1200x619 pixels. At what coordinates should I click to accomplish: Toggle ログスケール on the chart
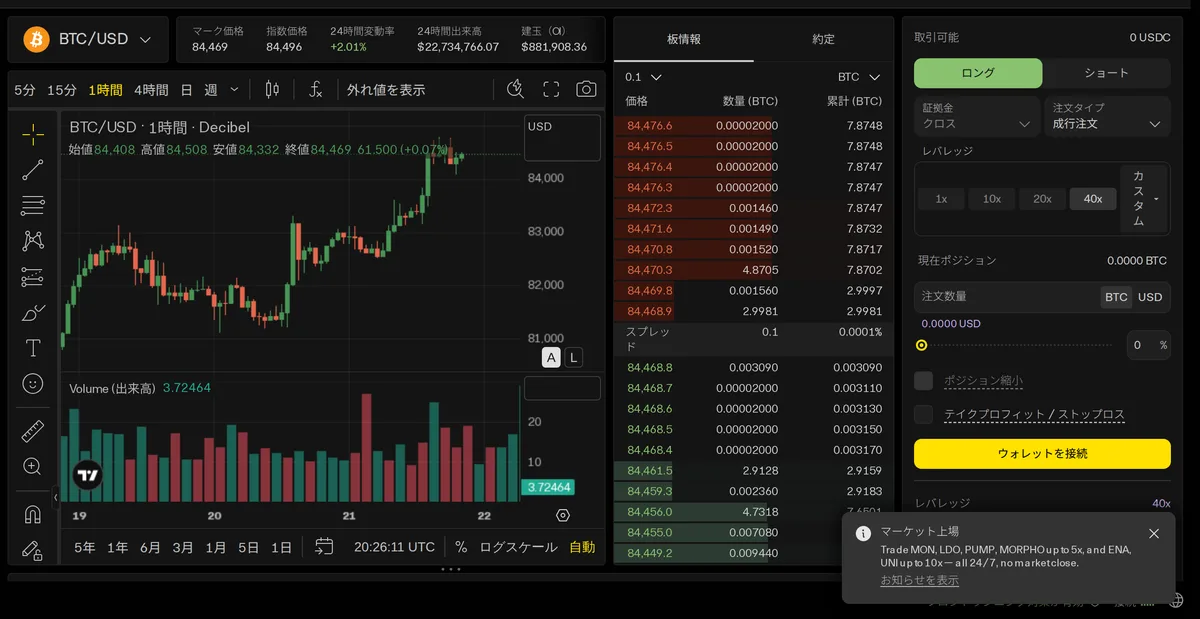click(516, 547)
